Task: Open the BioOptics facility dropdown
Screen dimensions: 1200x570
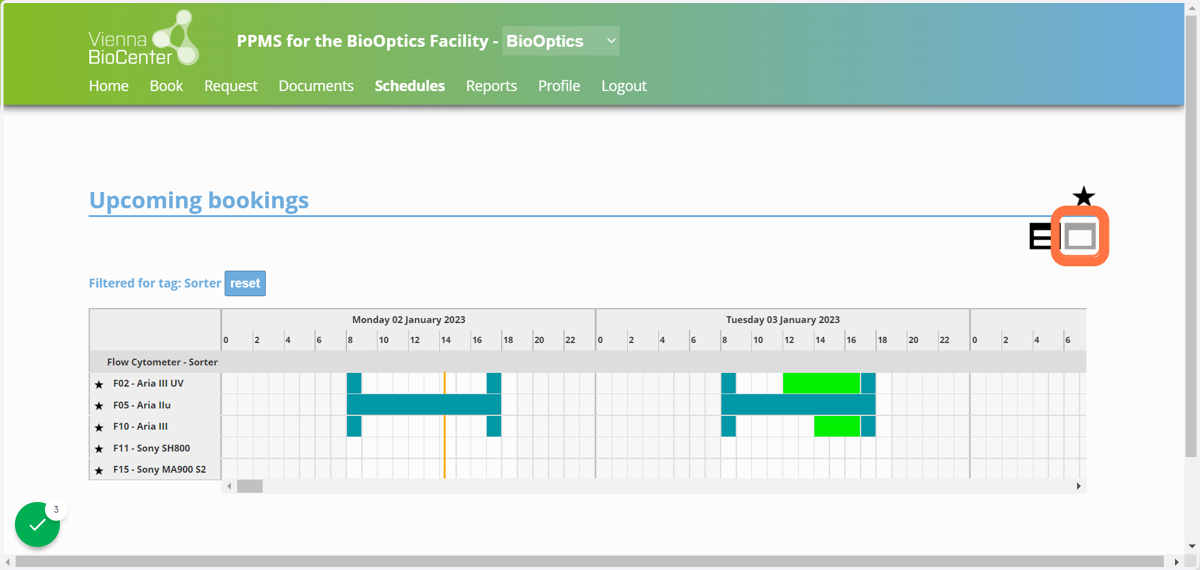Action: (561, 41)
